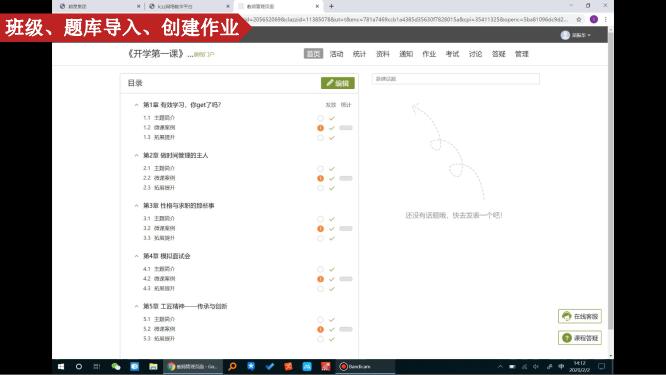The width and height of the screenshot is (666, 375).
Task: Collapse chapter 第3章 with its arrow
Action: pos(136,206)
